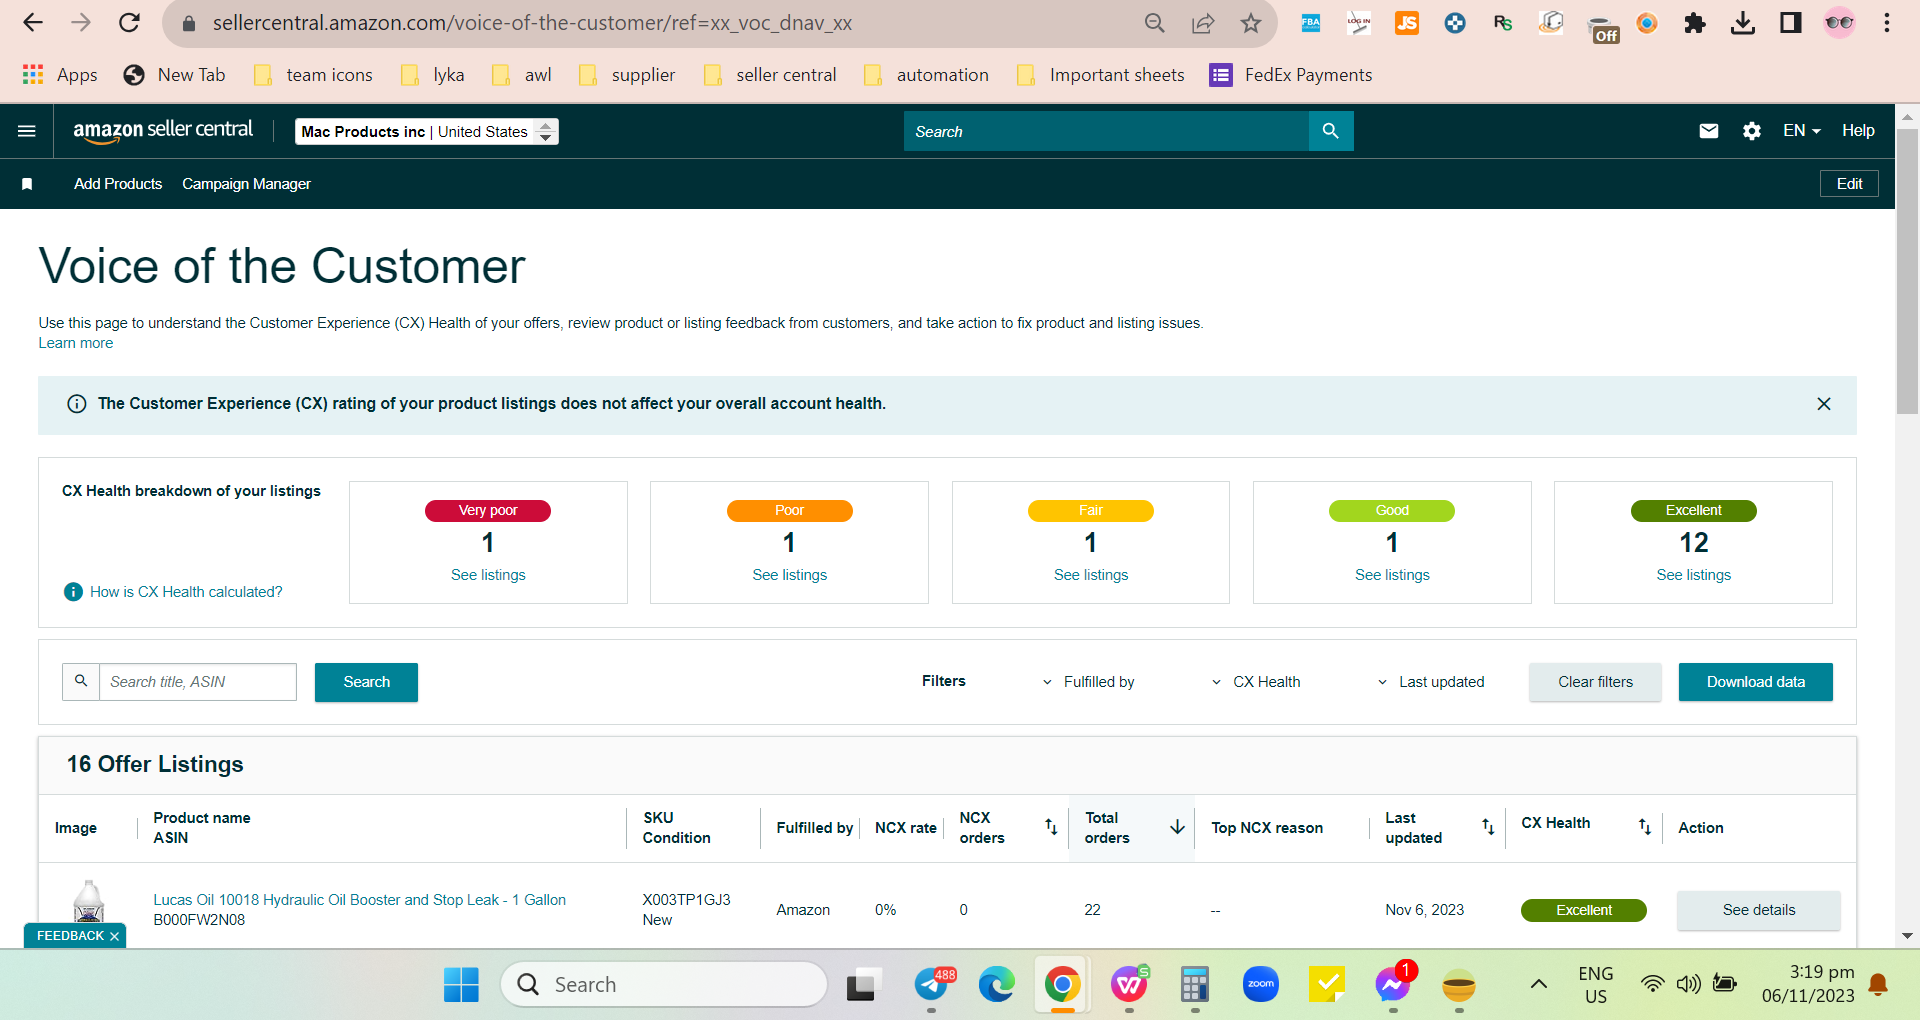Click the header Search input field

(1106, 131)
